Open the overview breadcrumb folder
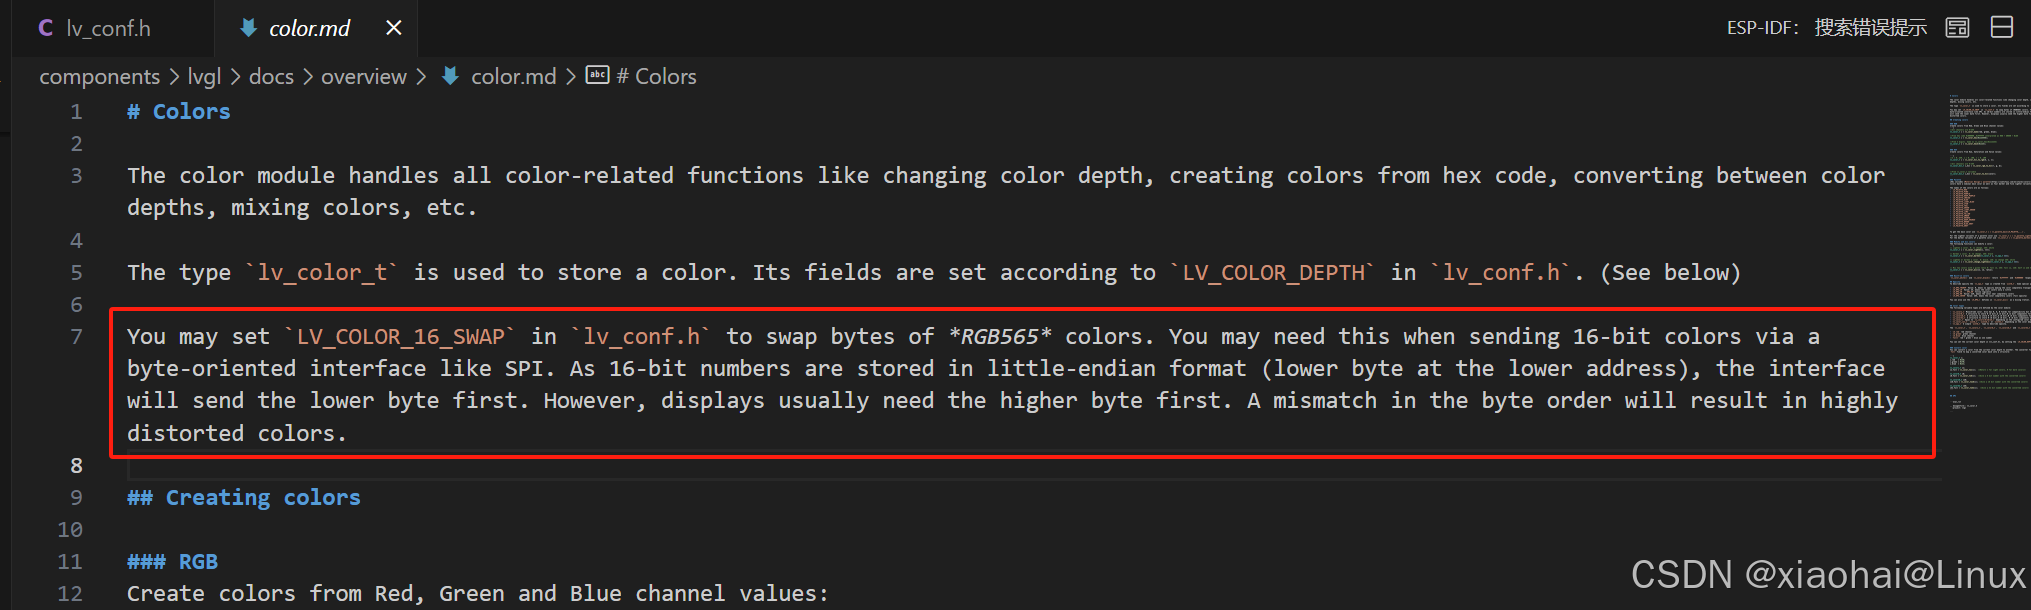 (x=363, y=76)
